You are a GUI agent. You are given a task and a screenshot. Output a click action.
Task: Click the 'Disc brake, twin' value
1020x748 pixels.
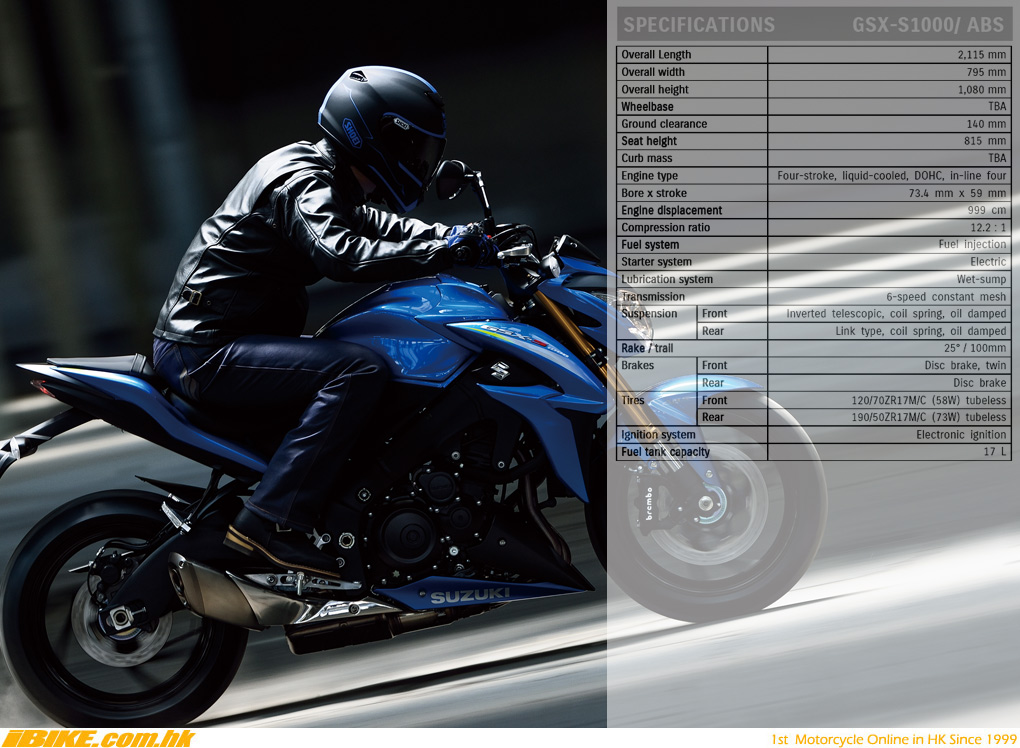point(965,366)
